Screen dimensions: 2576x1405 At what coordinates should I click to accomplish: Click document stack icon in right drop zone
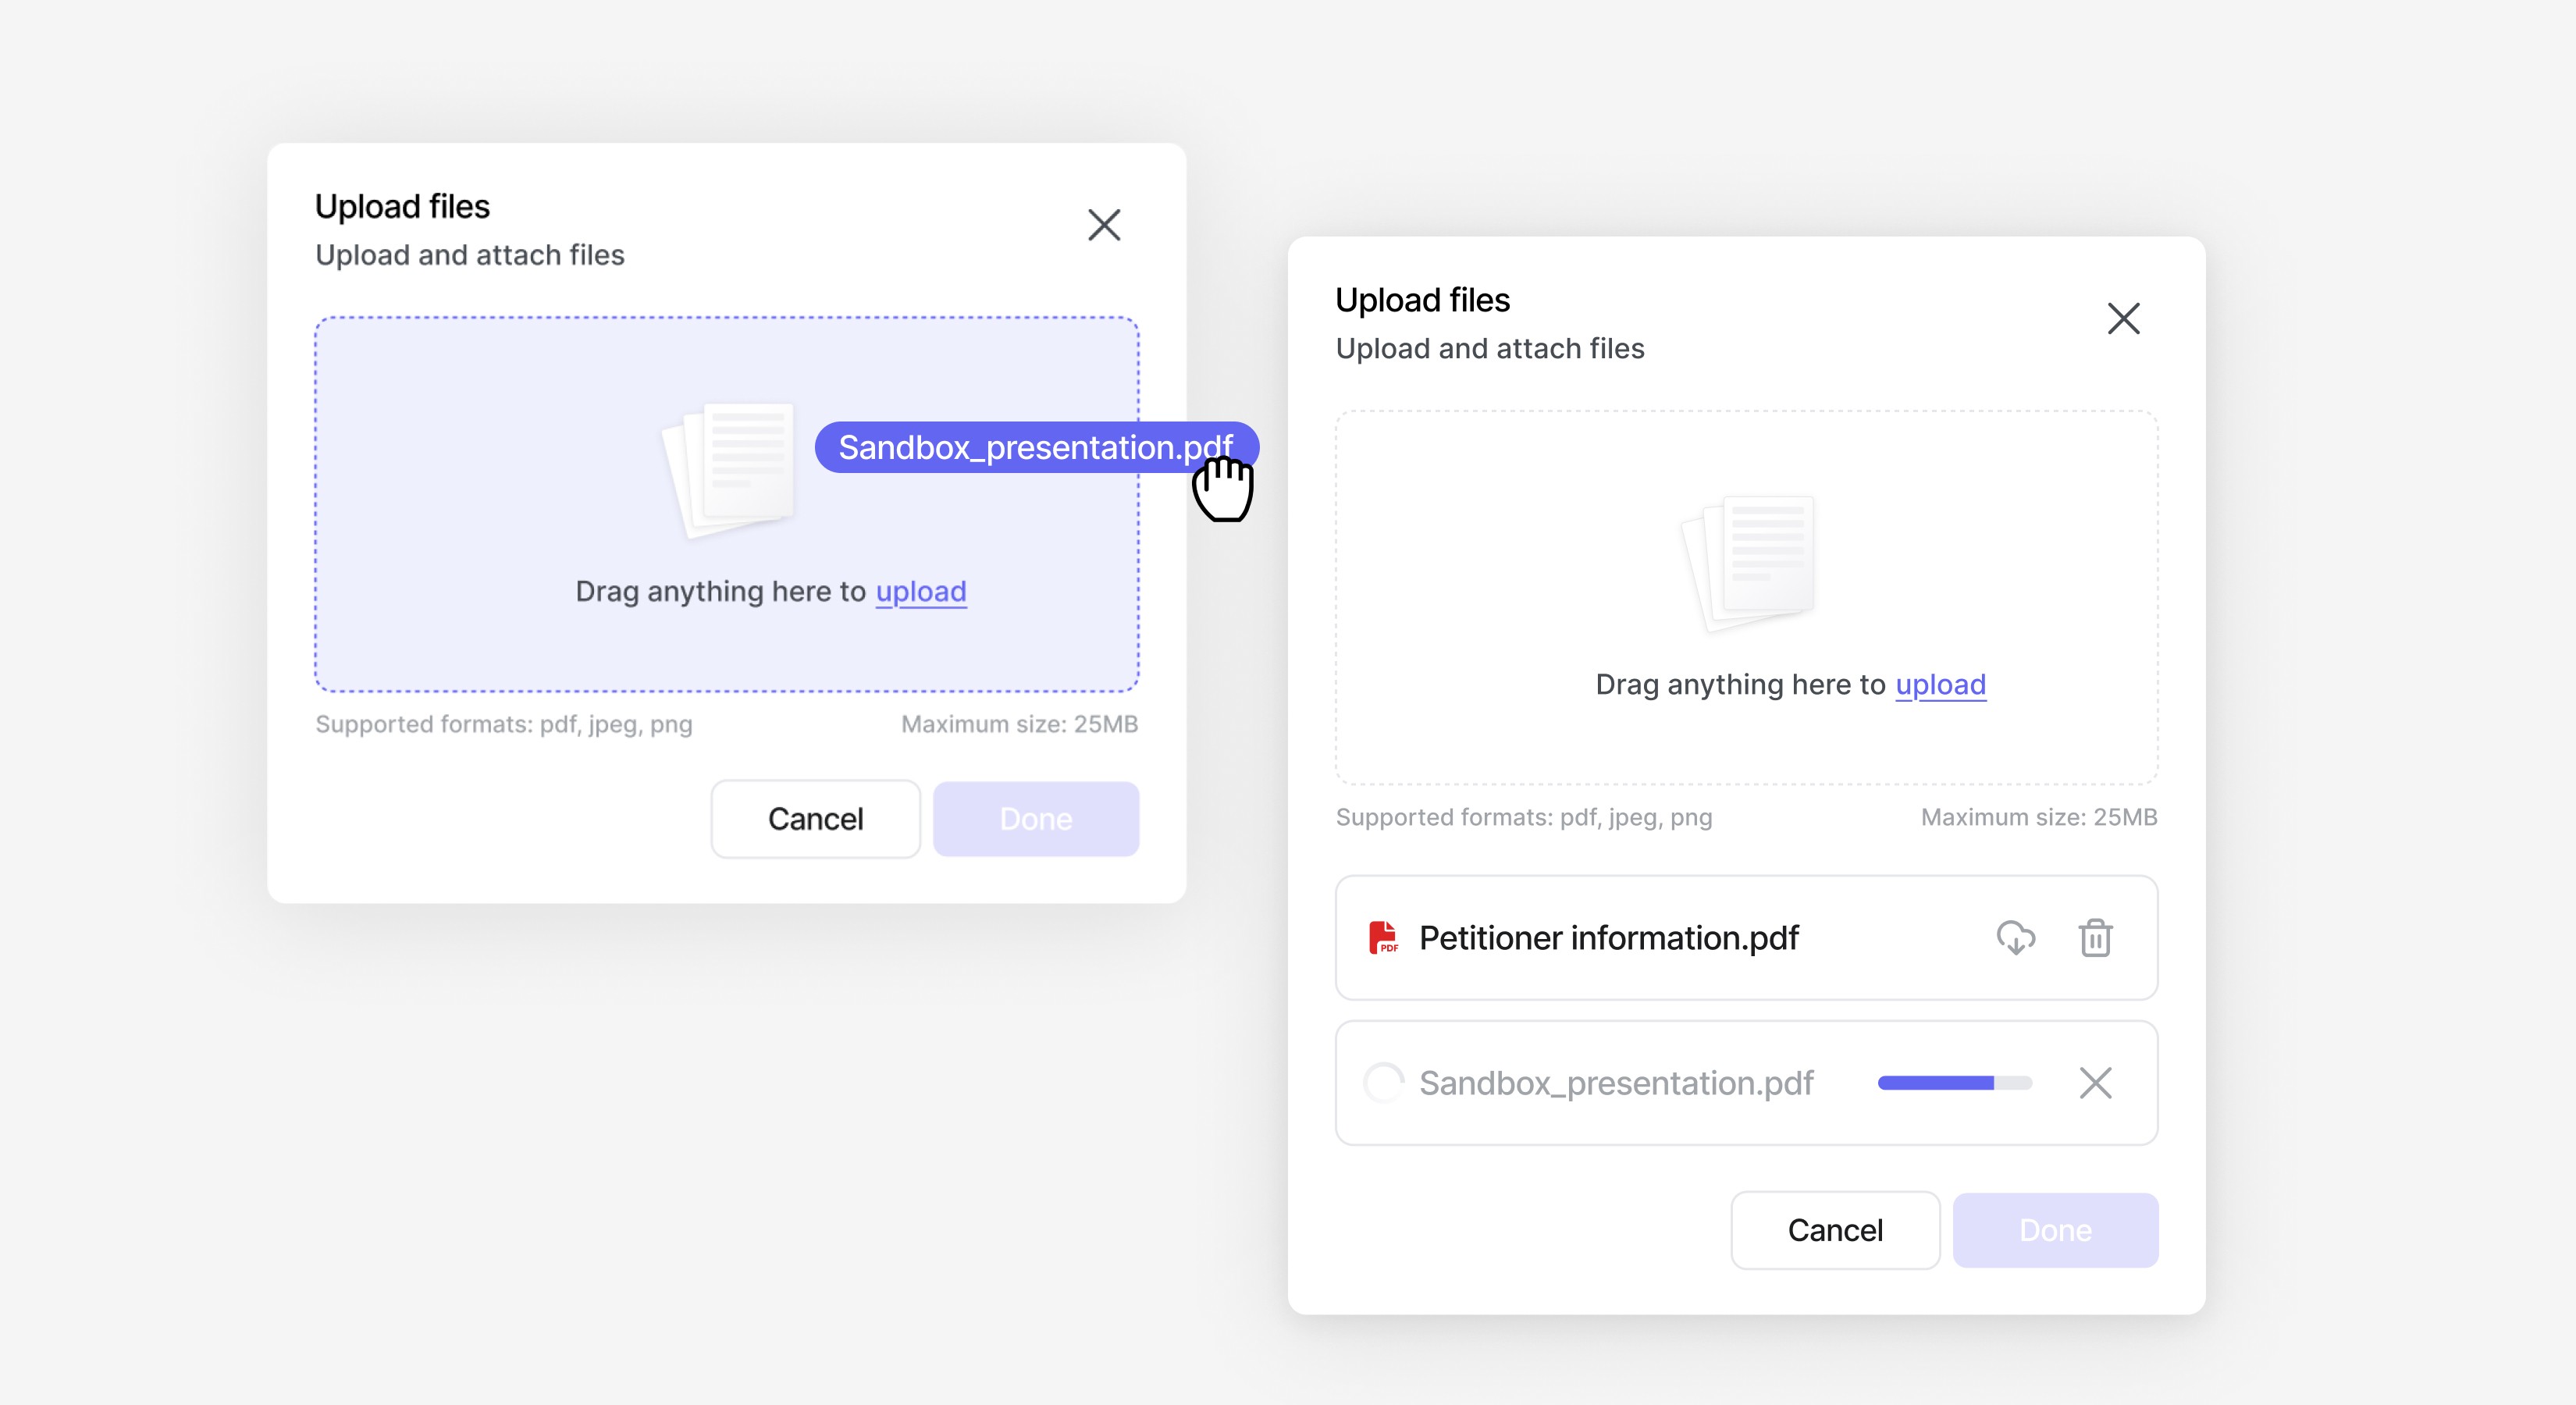point(1751,562)
